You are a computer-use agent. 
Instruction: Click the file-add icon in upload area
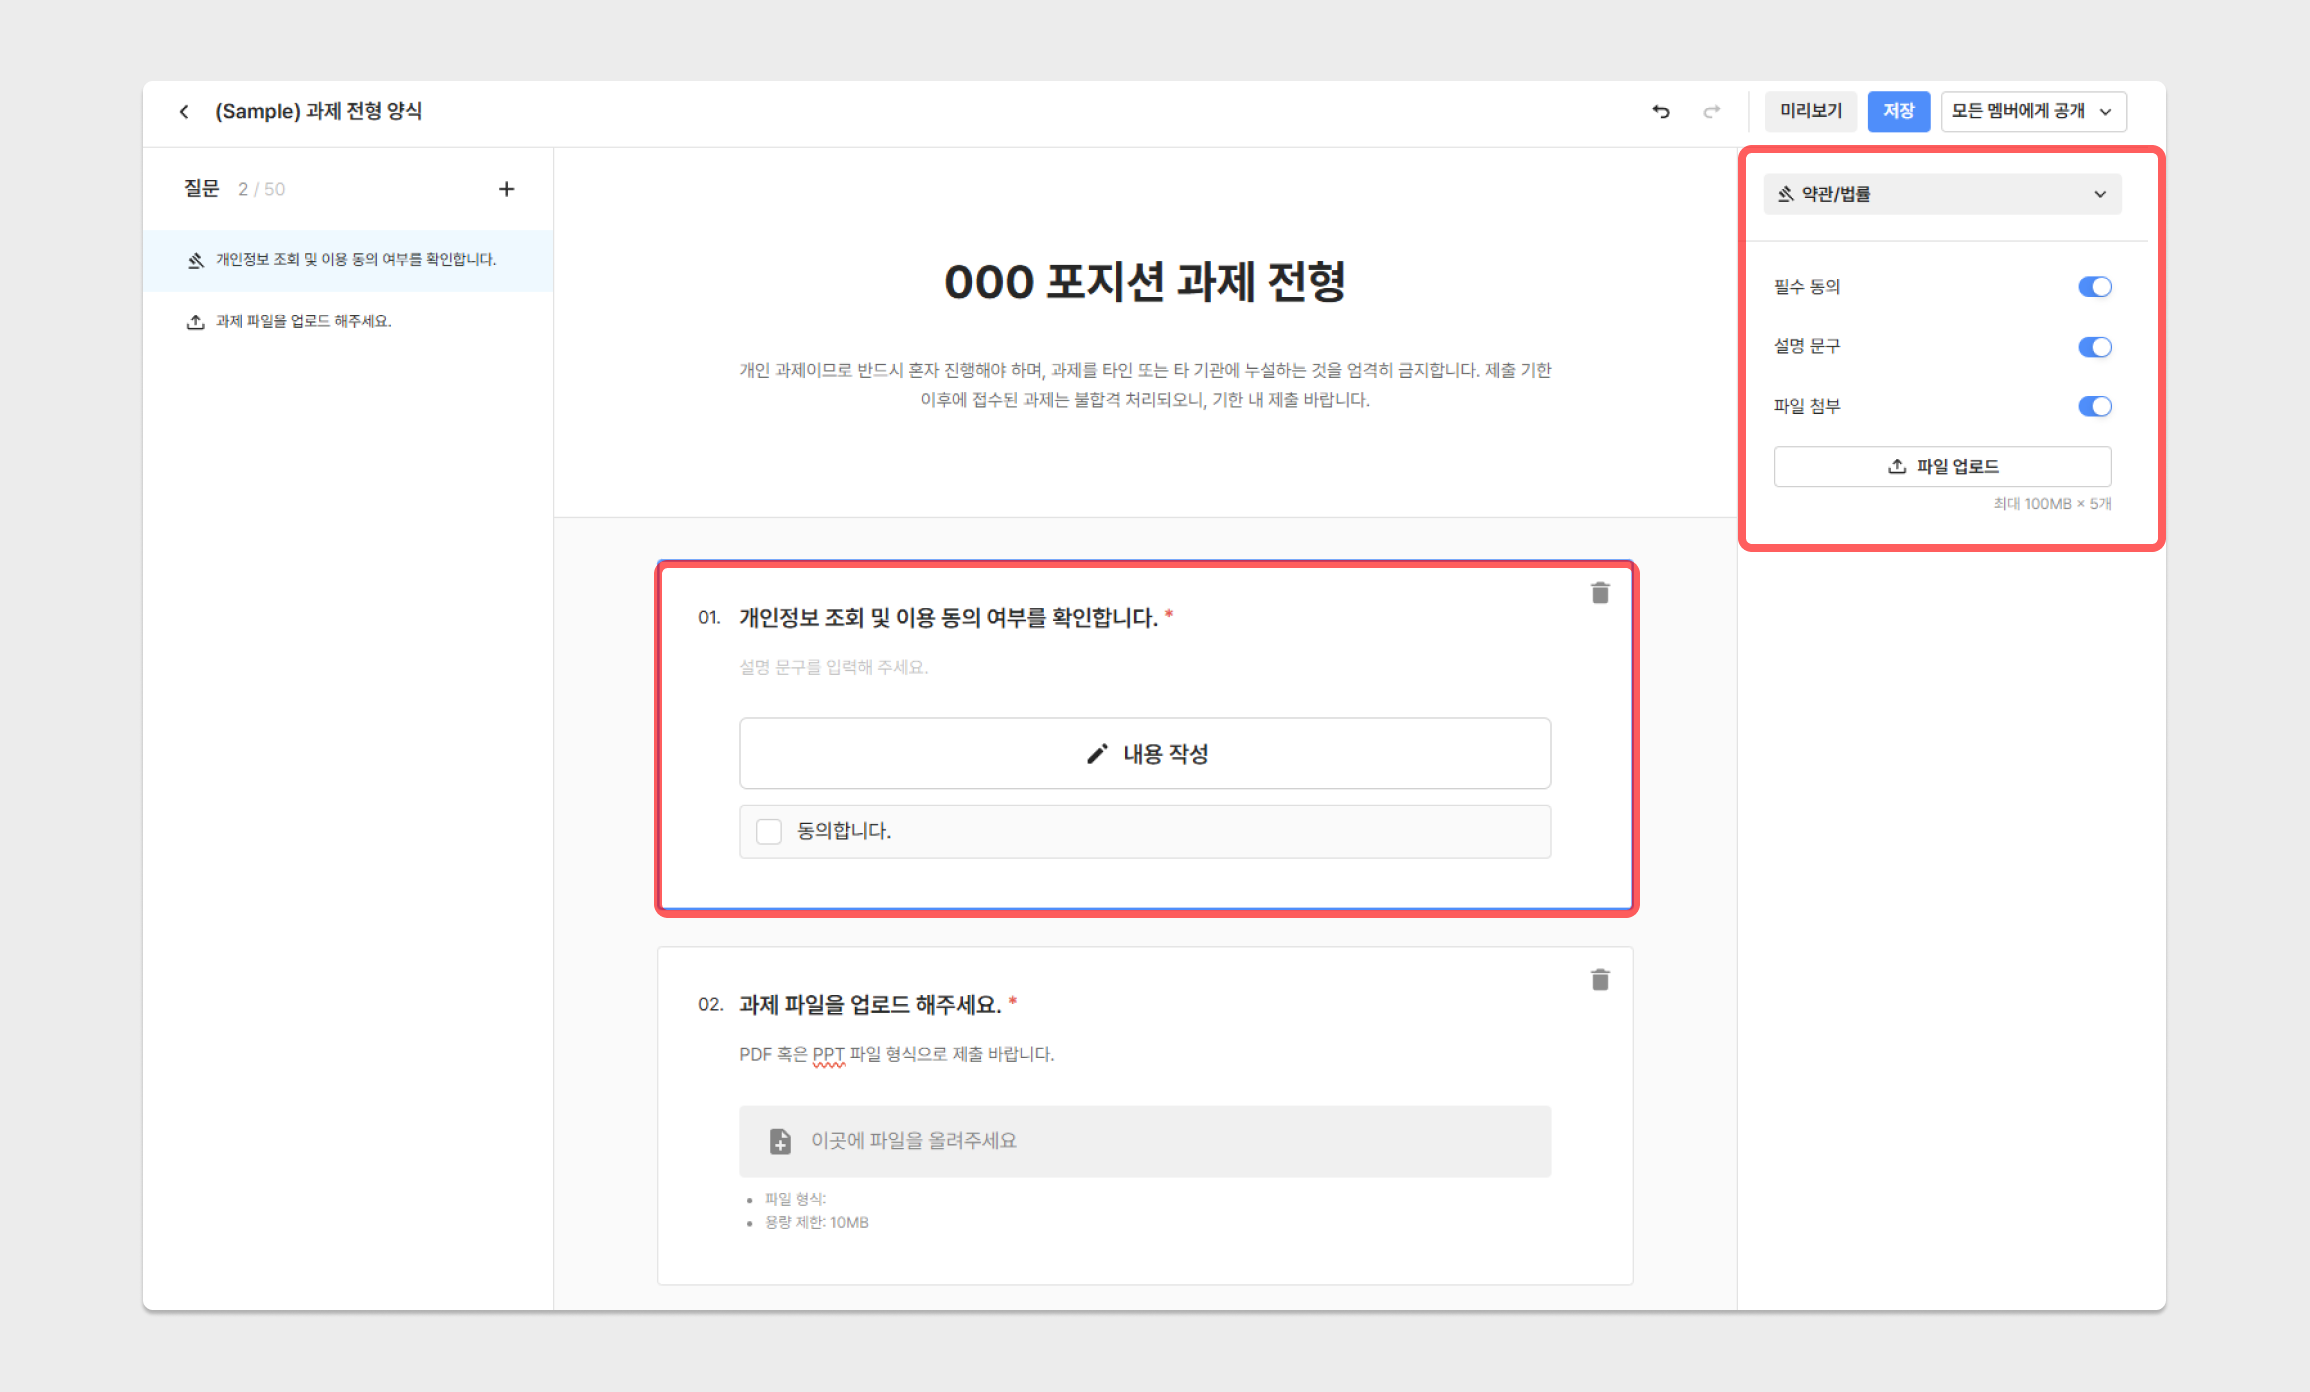[x=780, y=1141]
